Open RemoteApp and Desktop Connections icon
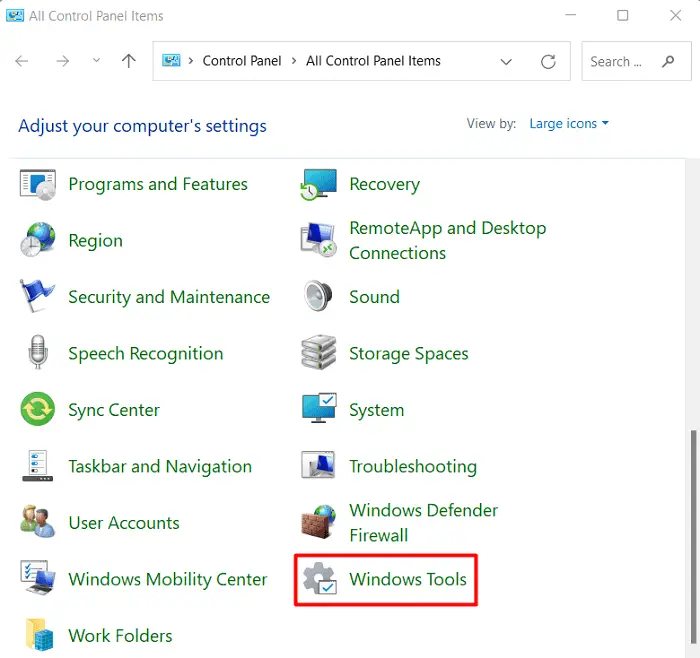The width and height of the screenshot is (700, 658). (x=318, y=240)
